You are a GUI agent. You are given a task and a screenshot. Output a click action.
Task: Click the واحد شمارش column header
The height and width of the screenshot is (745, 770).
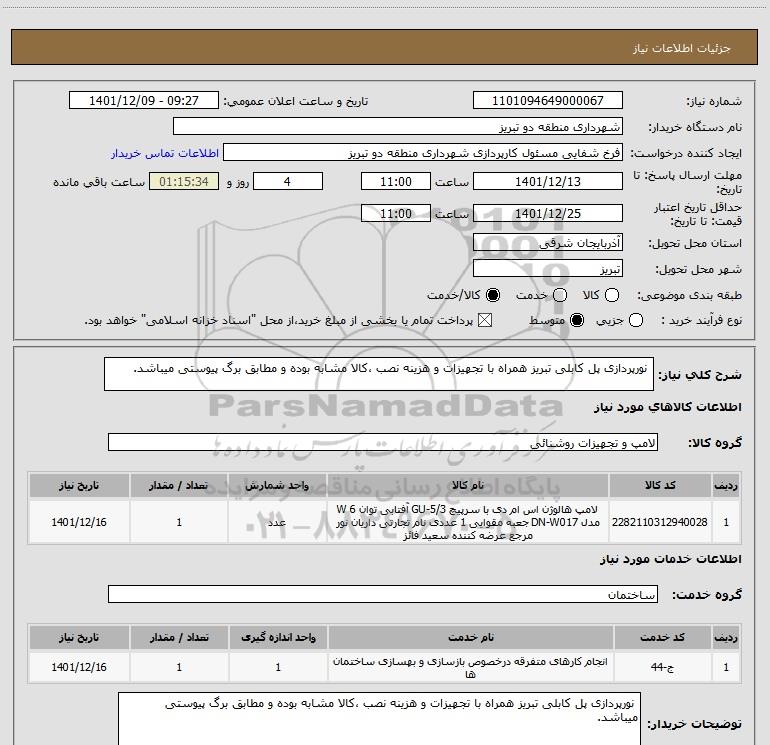277,485
